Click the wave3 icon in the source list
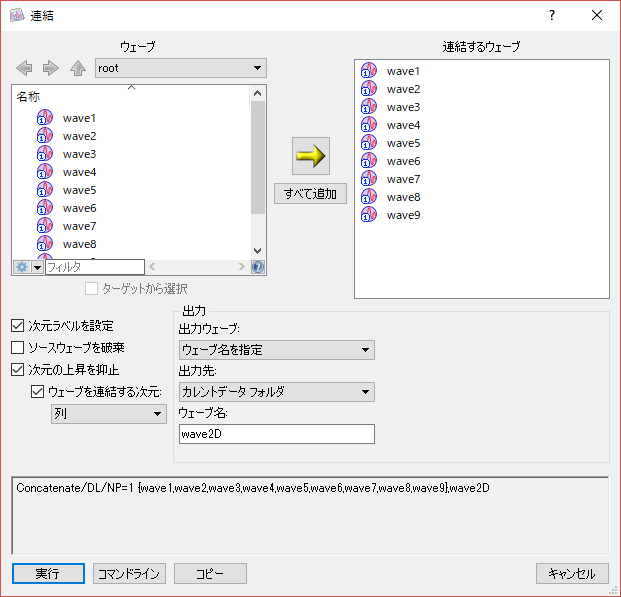The height and width of the screenshot is (597, 621). pos(45,154)
